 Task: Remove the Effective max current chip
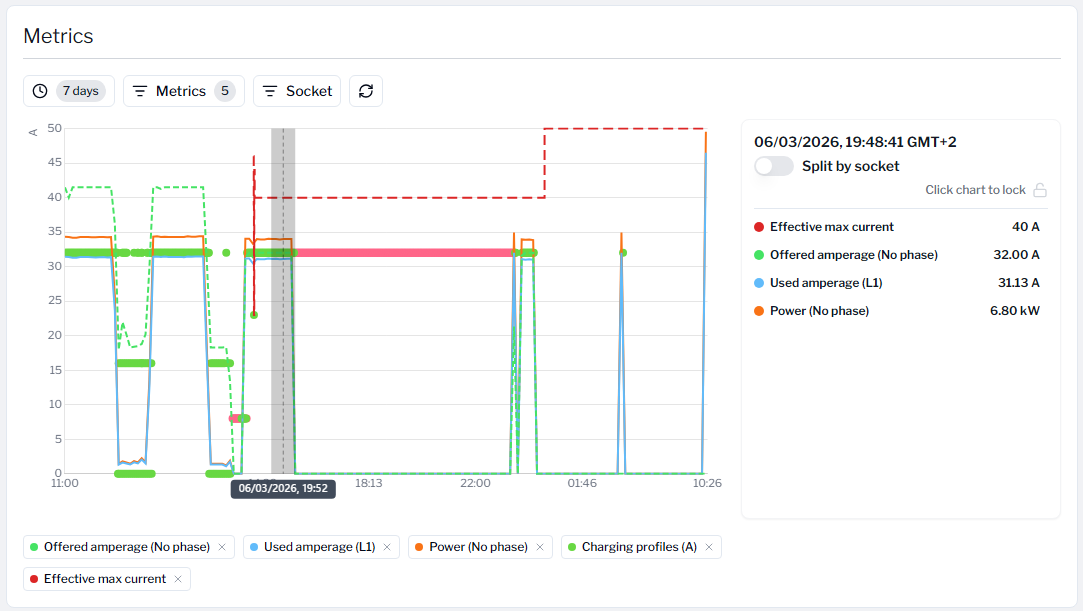pyautogui.click(x=178, y=579)
